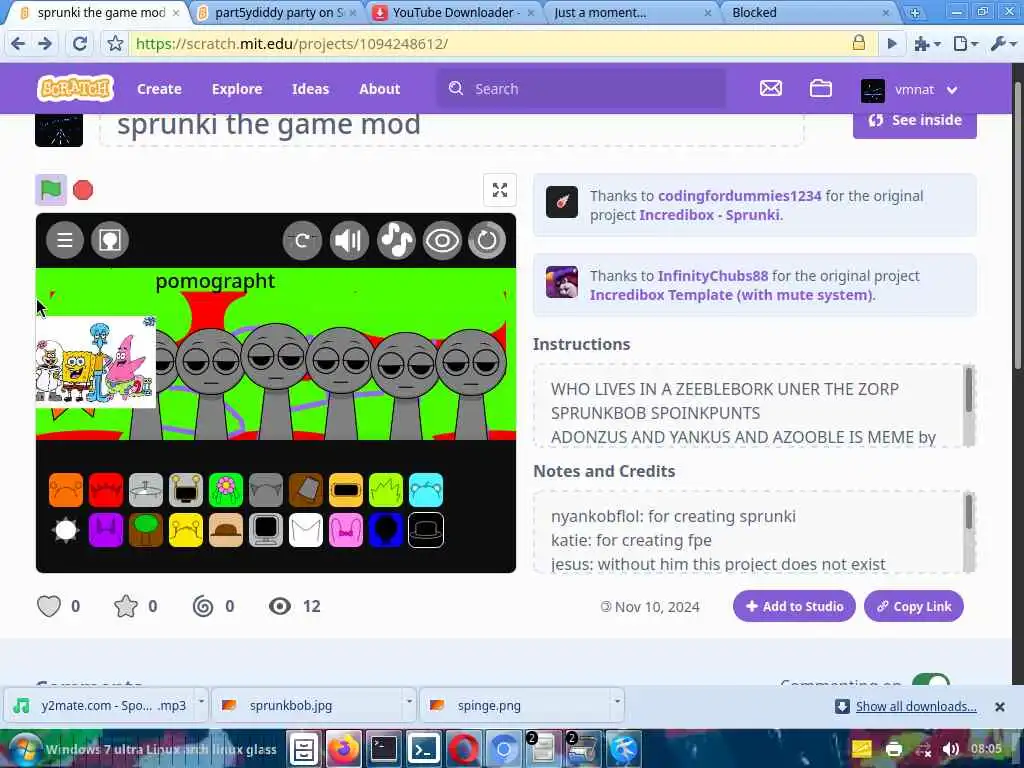The width and height of the screenshot is (1024, 768).
Task: Open dropdown for spinge.png download
Action: (616, 703)
